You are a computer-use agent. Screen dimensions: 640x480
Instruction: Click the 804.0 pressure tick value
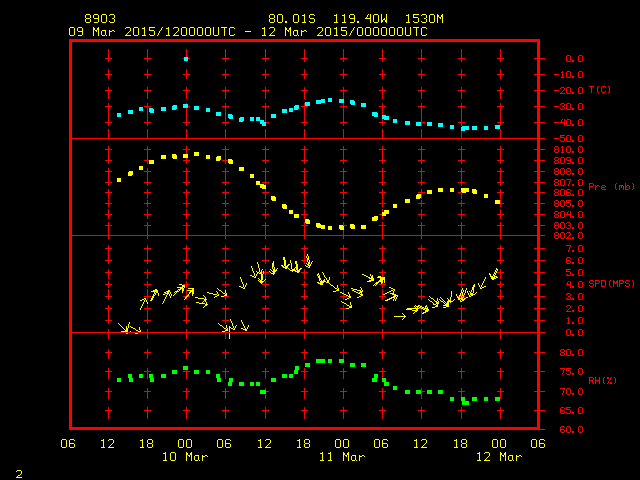point(569,215)
